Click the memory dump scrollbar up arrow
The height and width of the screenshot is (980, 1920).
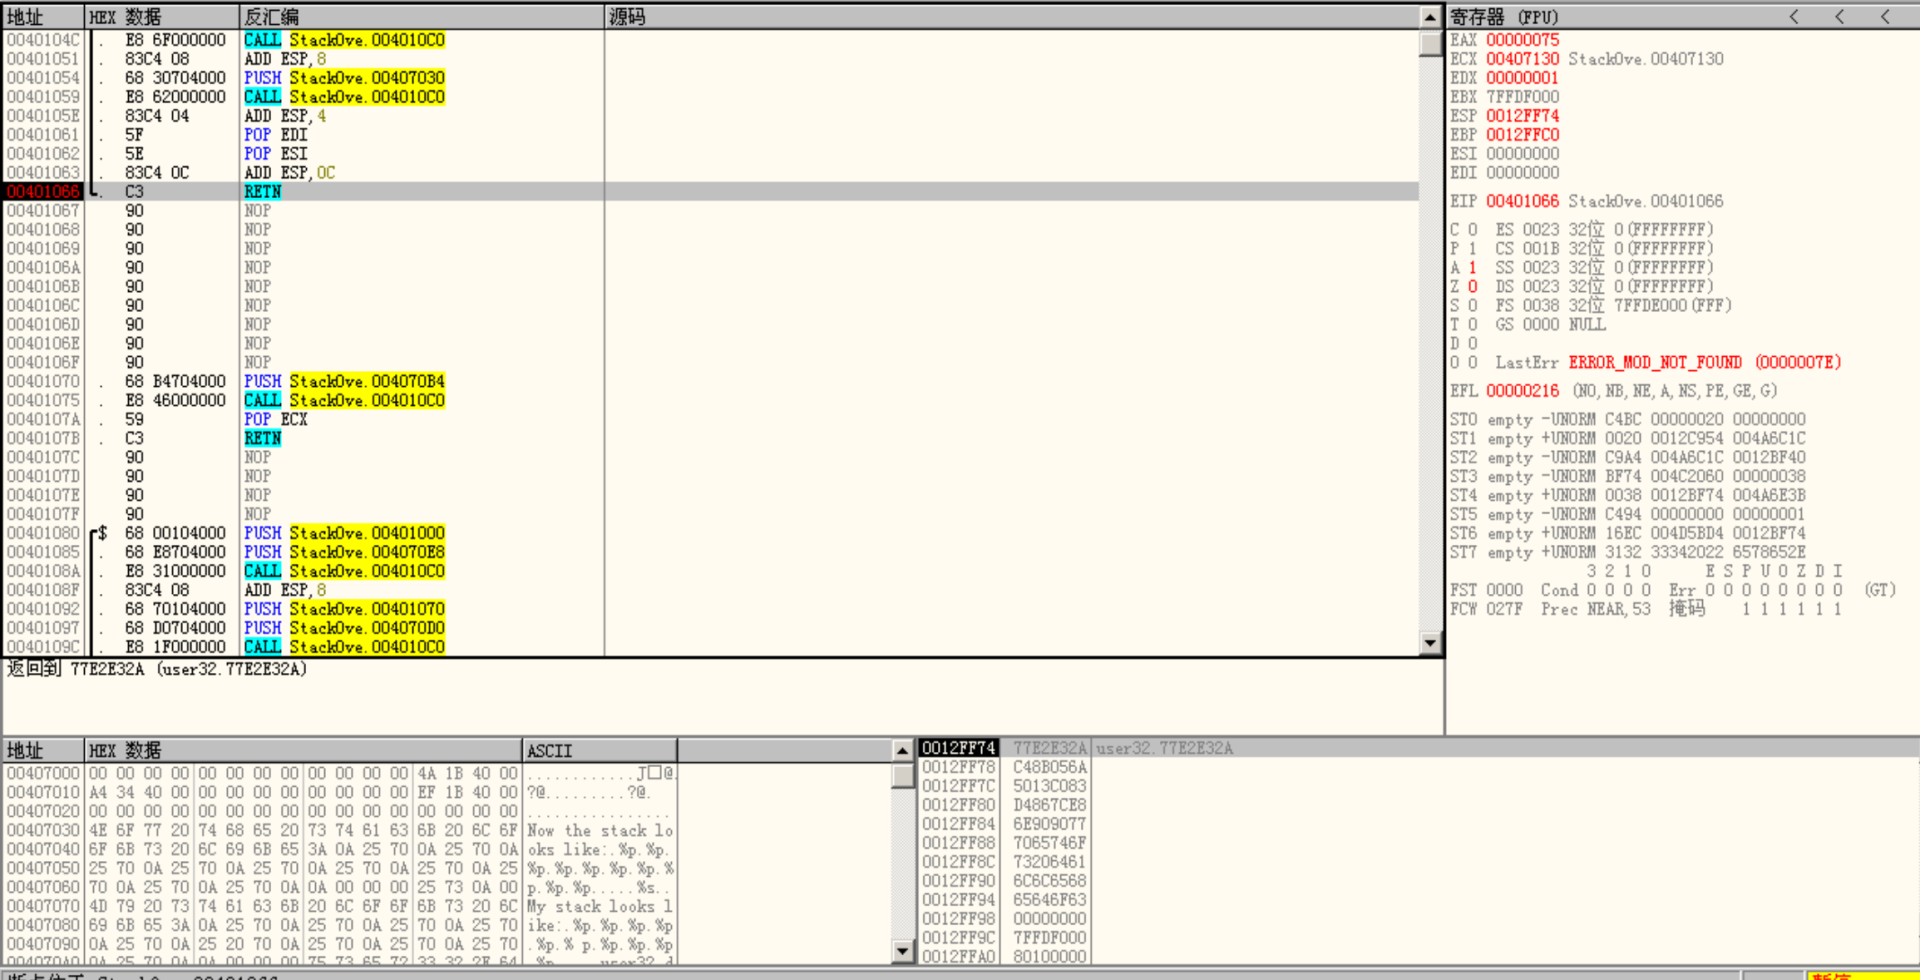click(x=902, y=750)
